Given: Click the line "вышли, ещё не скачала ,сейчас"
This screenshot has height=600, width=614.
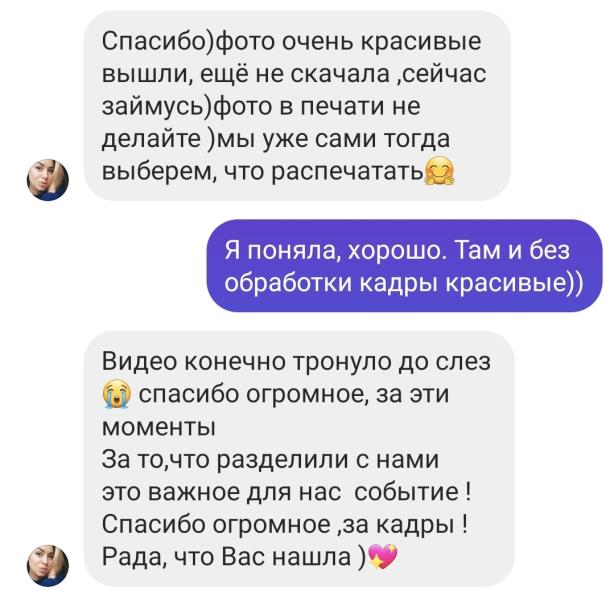Looking at the screenshot, I should point(294,74).
